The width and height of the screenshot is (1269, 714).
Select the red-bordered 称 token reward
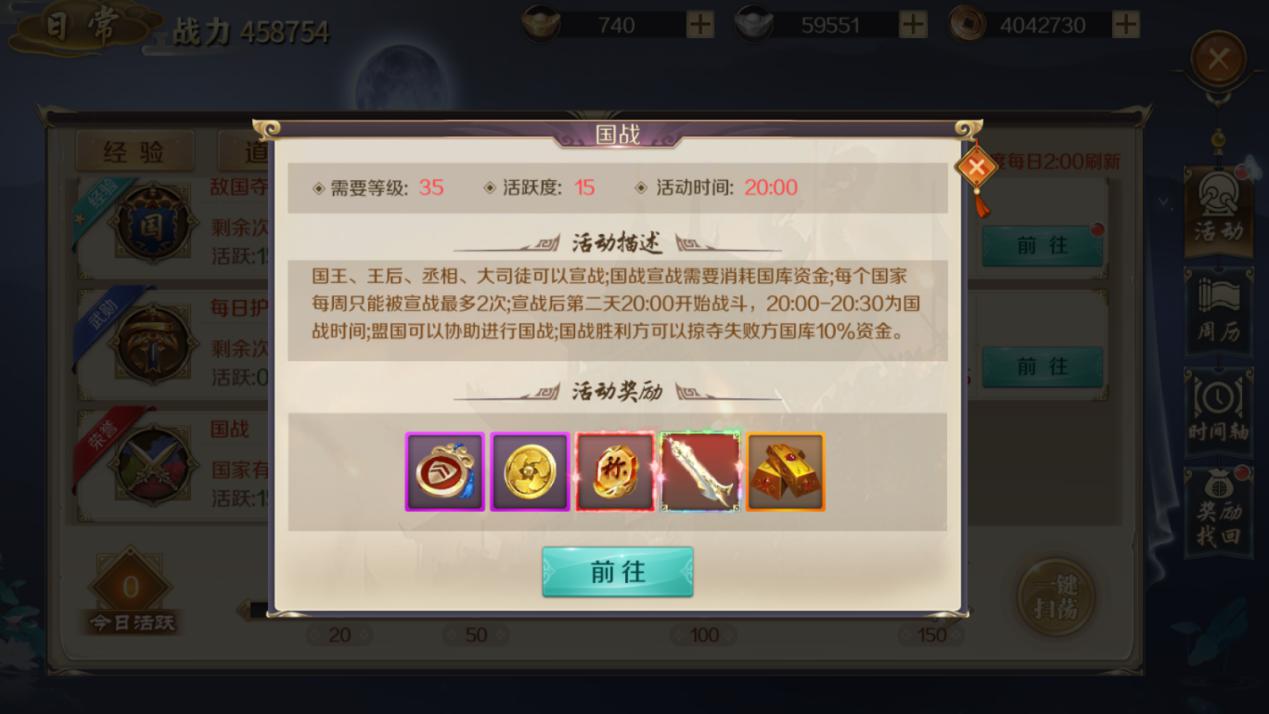tap(615, 472)
